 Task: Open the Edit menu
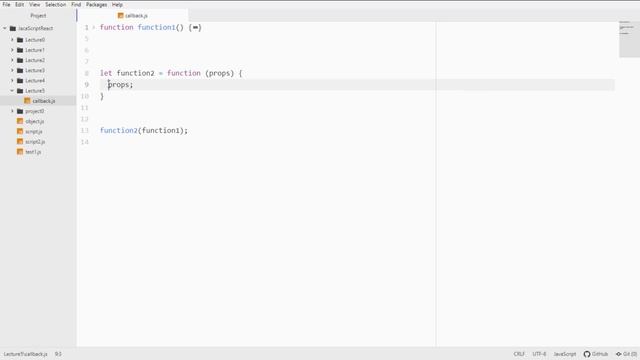point(19,4)
